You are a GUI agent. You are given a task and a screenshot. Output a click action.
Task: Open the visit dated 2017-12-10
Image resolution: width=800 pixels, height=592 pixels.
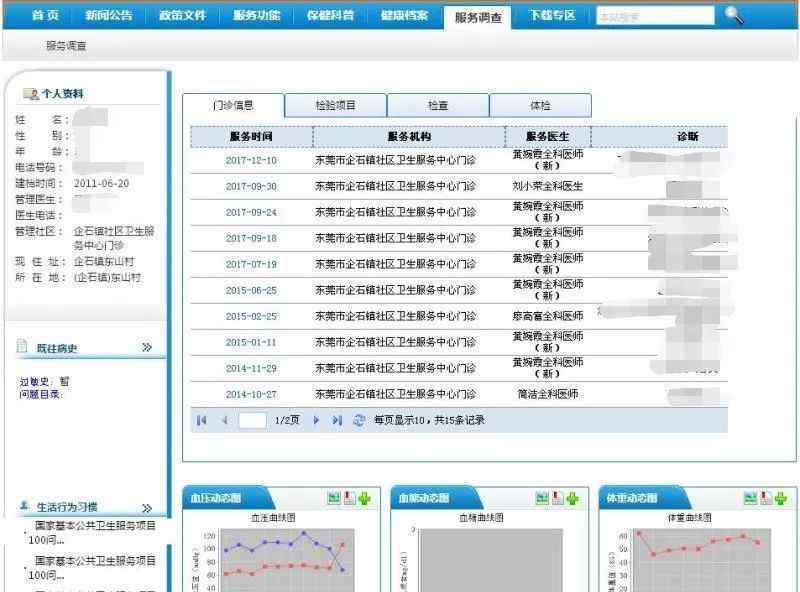(x=251, y=160)
